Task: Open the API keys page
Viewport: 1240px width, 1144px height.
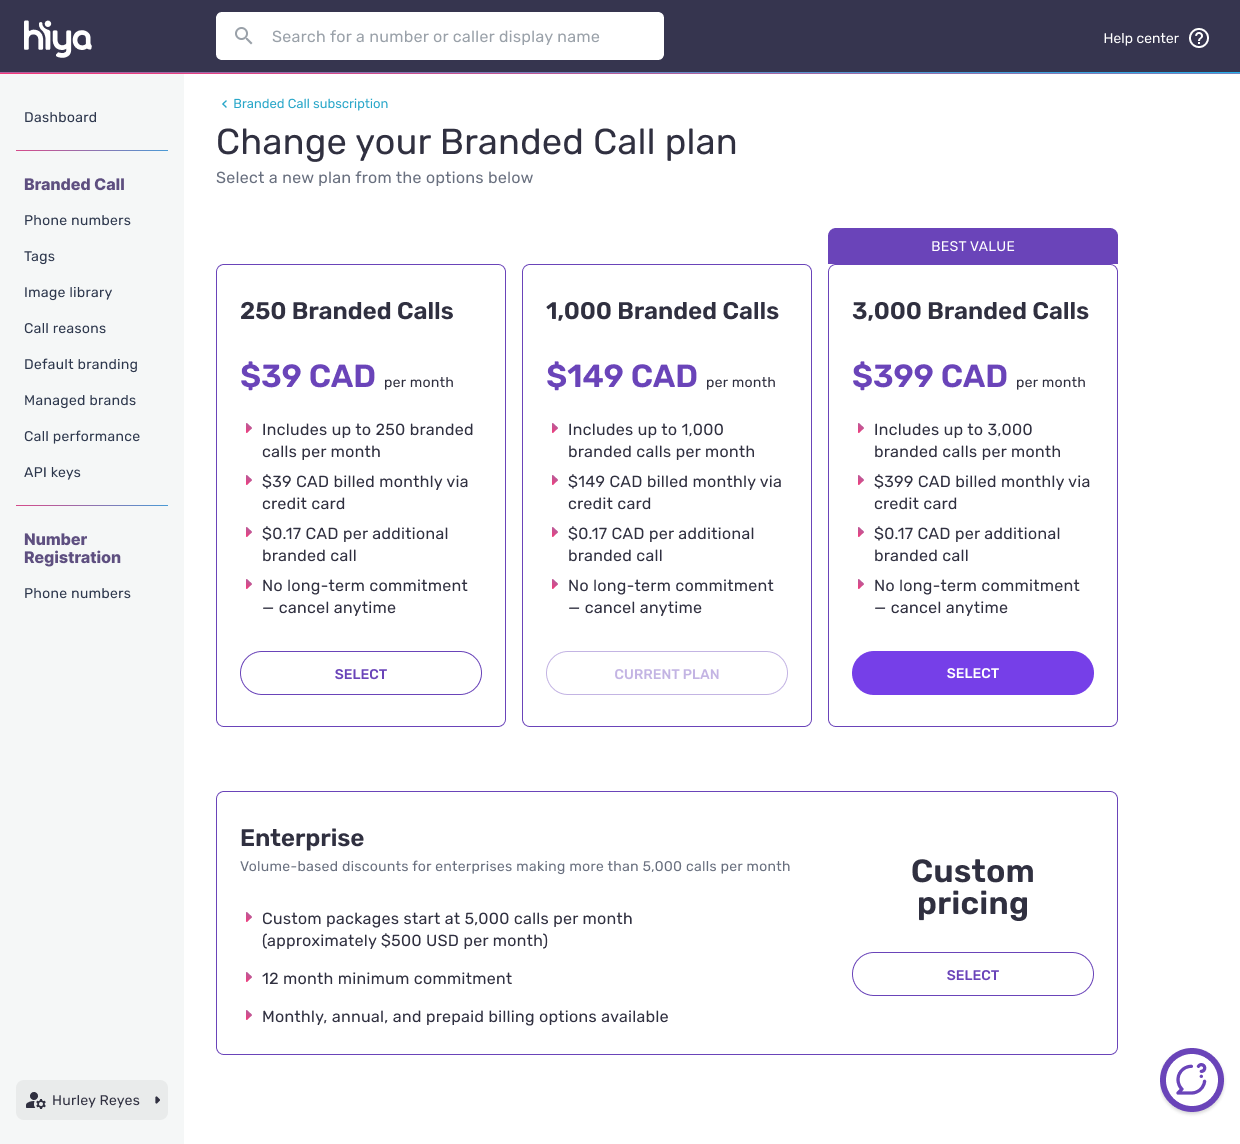Action: tap(52, 472)
